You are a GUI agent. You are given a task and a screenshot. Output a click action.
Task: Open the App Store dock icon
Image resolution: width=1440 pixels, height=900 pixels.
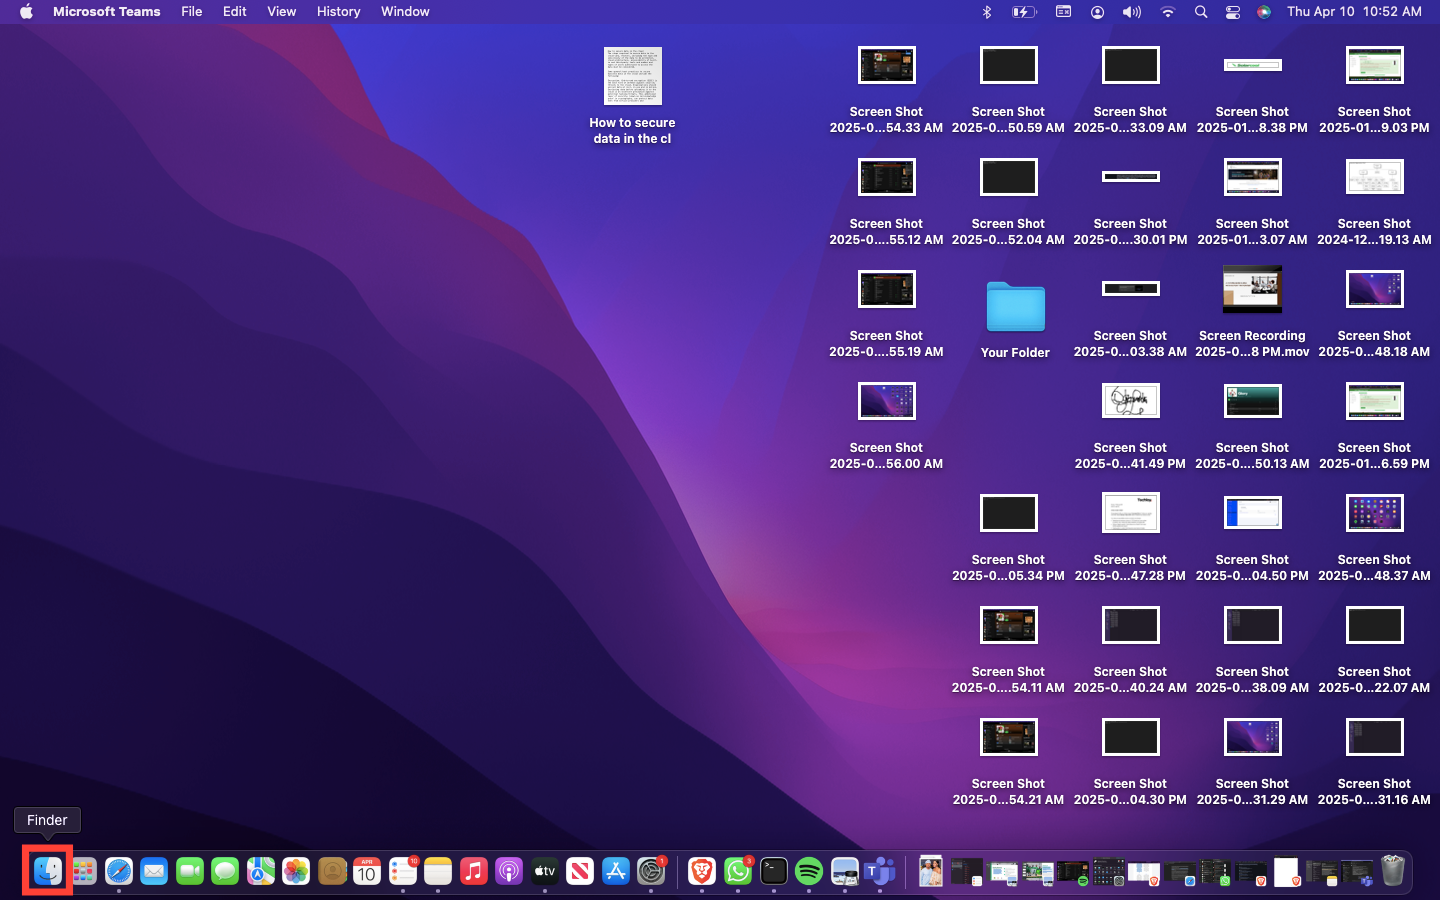click(x=616, y=871)
